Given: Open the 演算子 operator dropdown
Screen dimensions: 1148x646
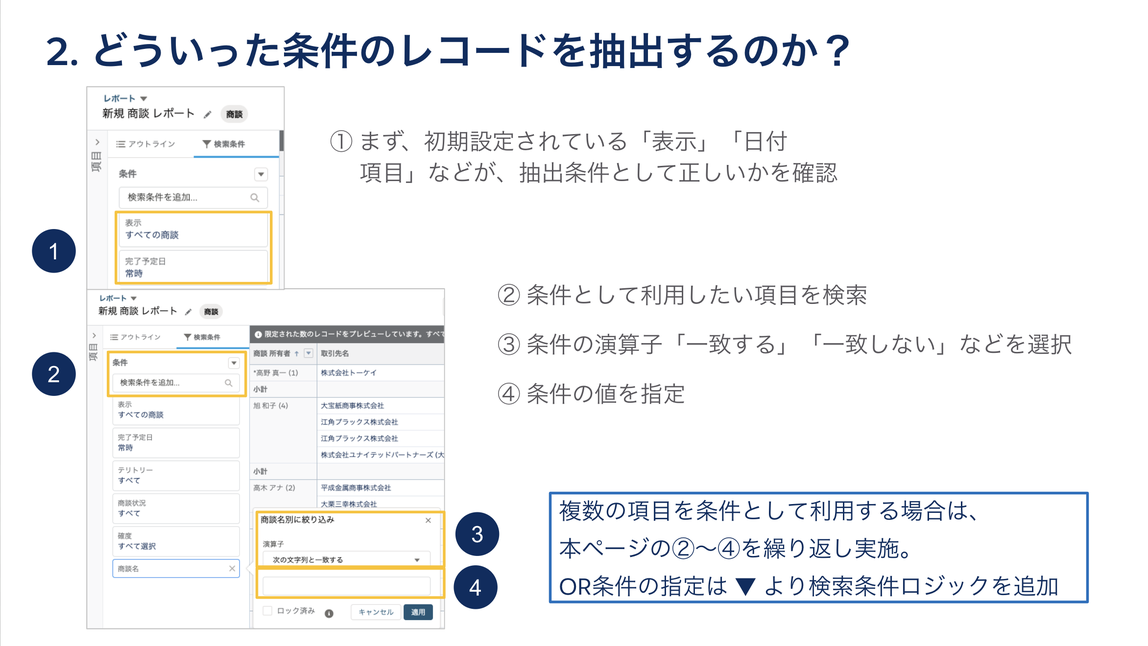Looking at the screenshot, I should click(x=346, y=560).
